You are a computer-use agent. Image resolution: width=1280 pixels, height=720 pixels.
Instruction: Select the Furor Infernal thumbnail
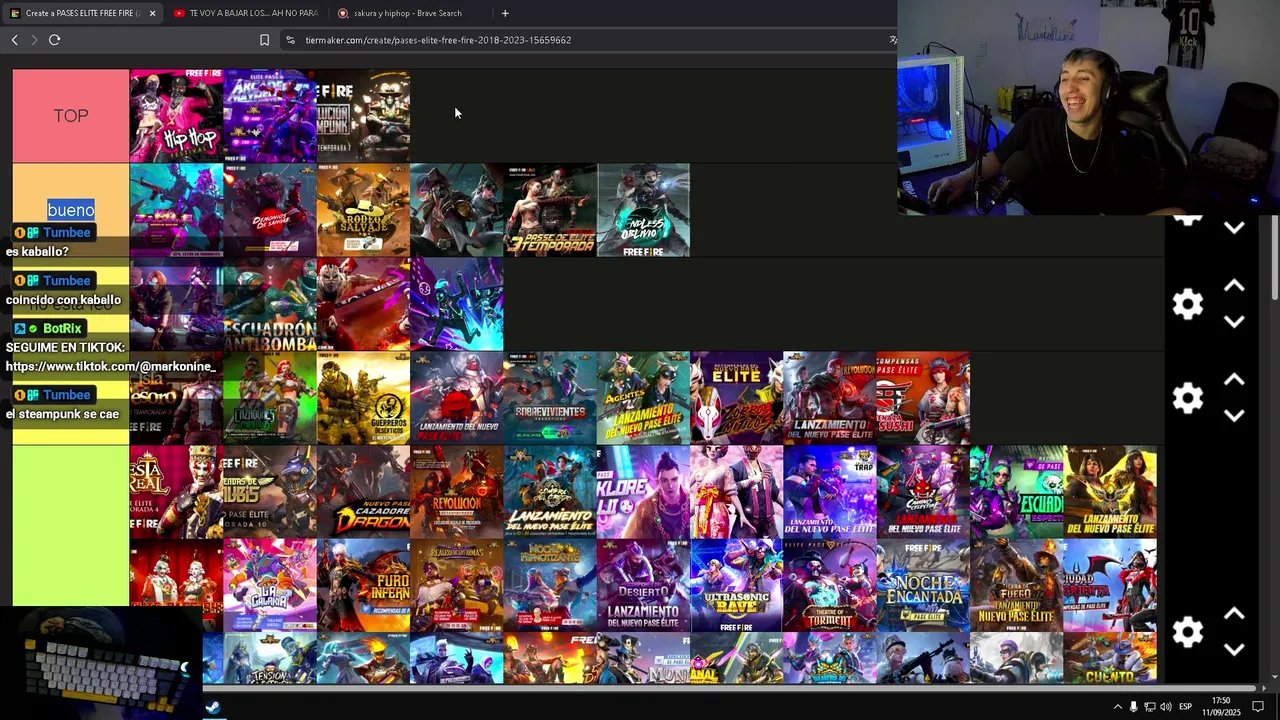pos(363,586)
